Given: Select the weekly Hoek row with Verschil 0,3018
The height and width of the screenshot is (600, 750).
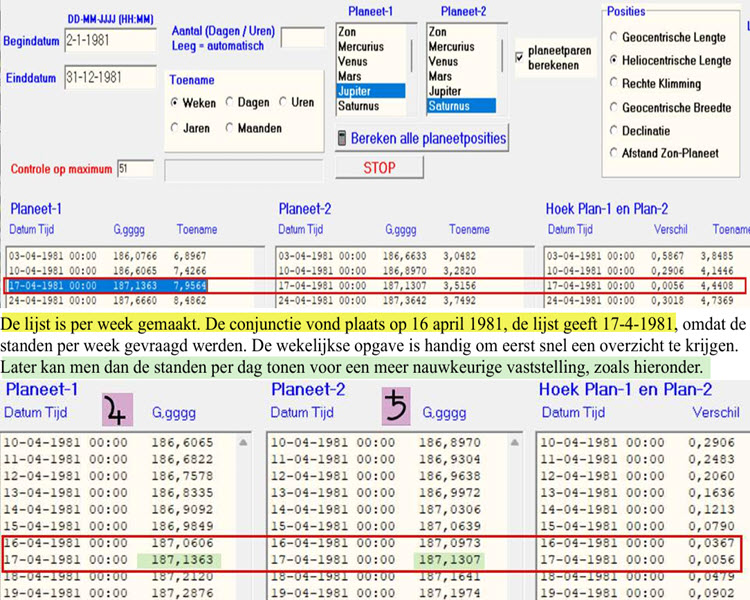Looking at the screenshot, I should click(x=640, y=300).
